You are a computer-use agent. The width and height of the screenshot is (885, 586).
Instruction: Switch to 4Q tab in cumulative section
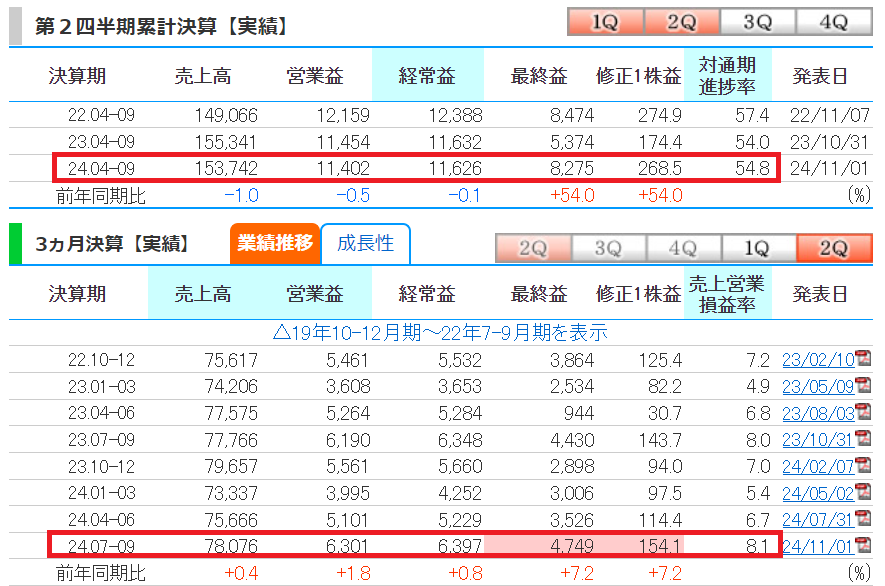click(834, 22)
